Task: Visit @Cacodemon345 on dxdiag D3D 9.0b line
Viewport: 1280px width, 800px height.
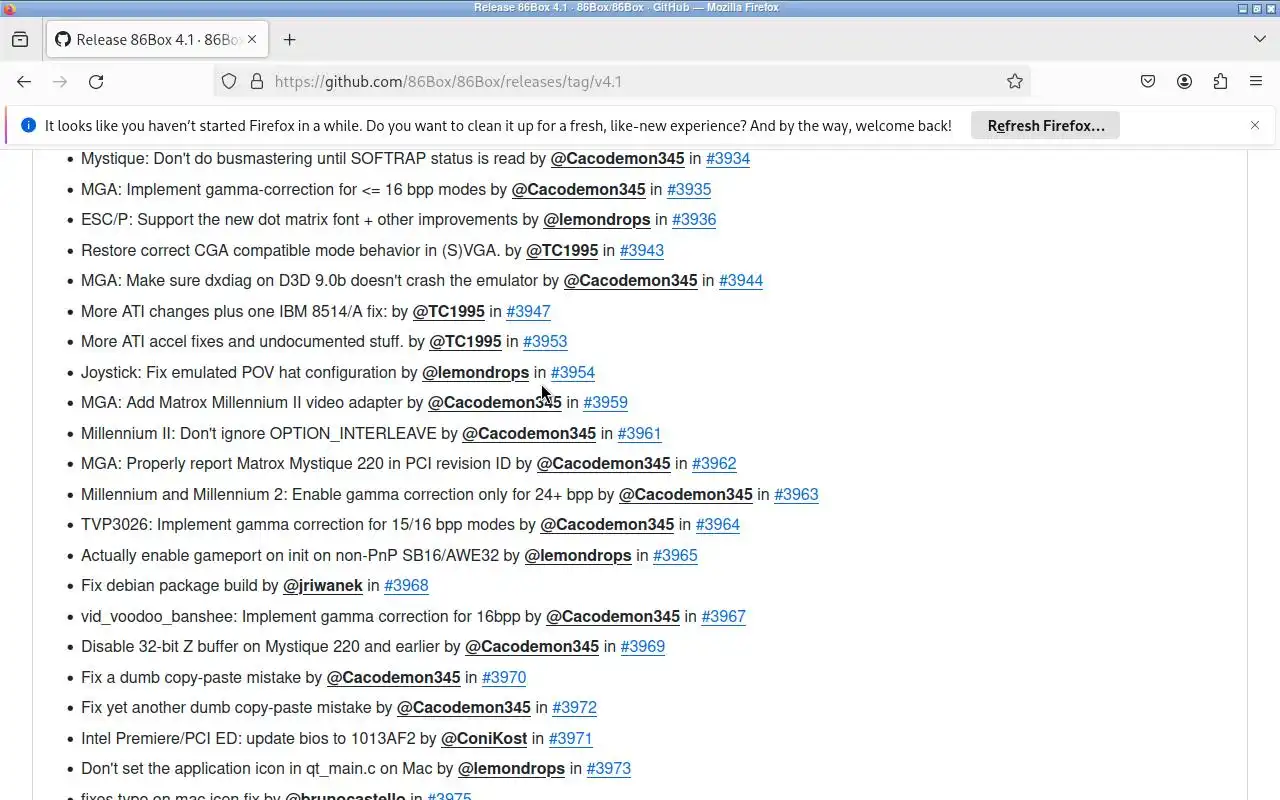Action: tap(630, 281)
